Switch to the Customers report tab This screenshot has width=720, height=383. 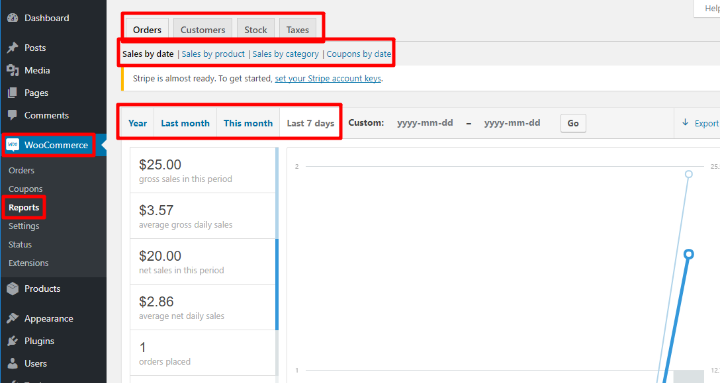tap(202, 29)
